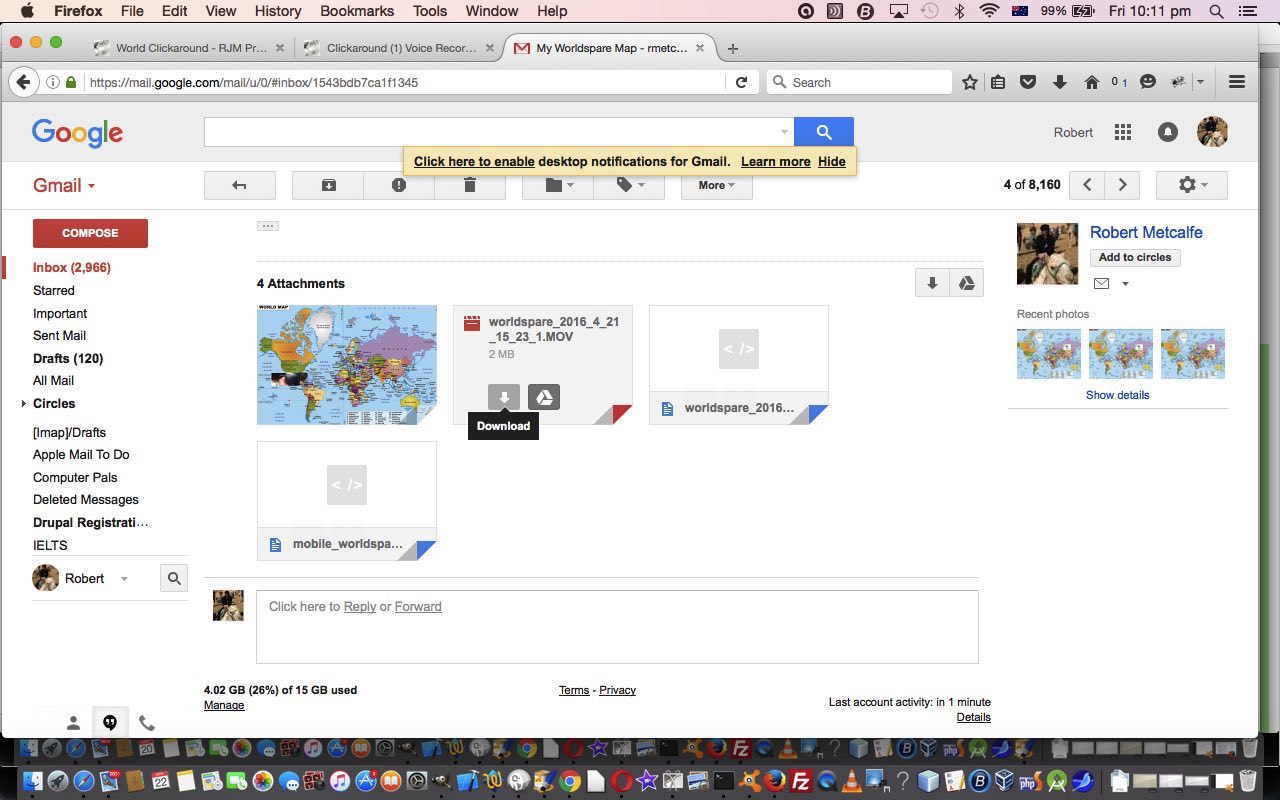Report spam using the exclamation icon
The height and width of the screenshot is (800, 1280).
[x=399, y=185]
